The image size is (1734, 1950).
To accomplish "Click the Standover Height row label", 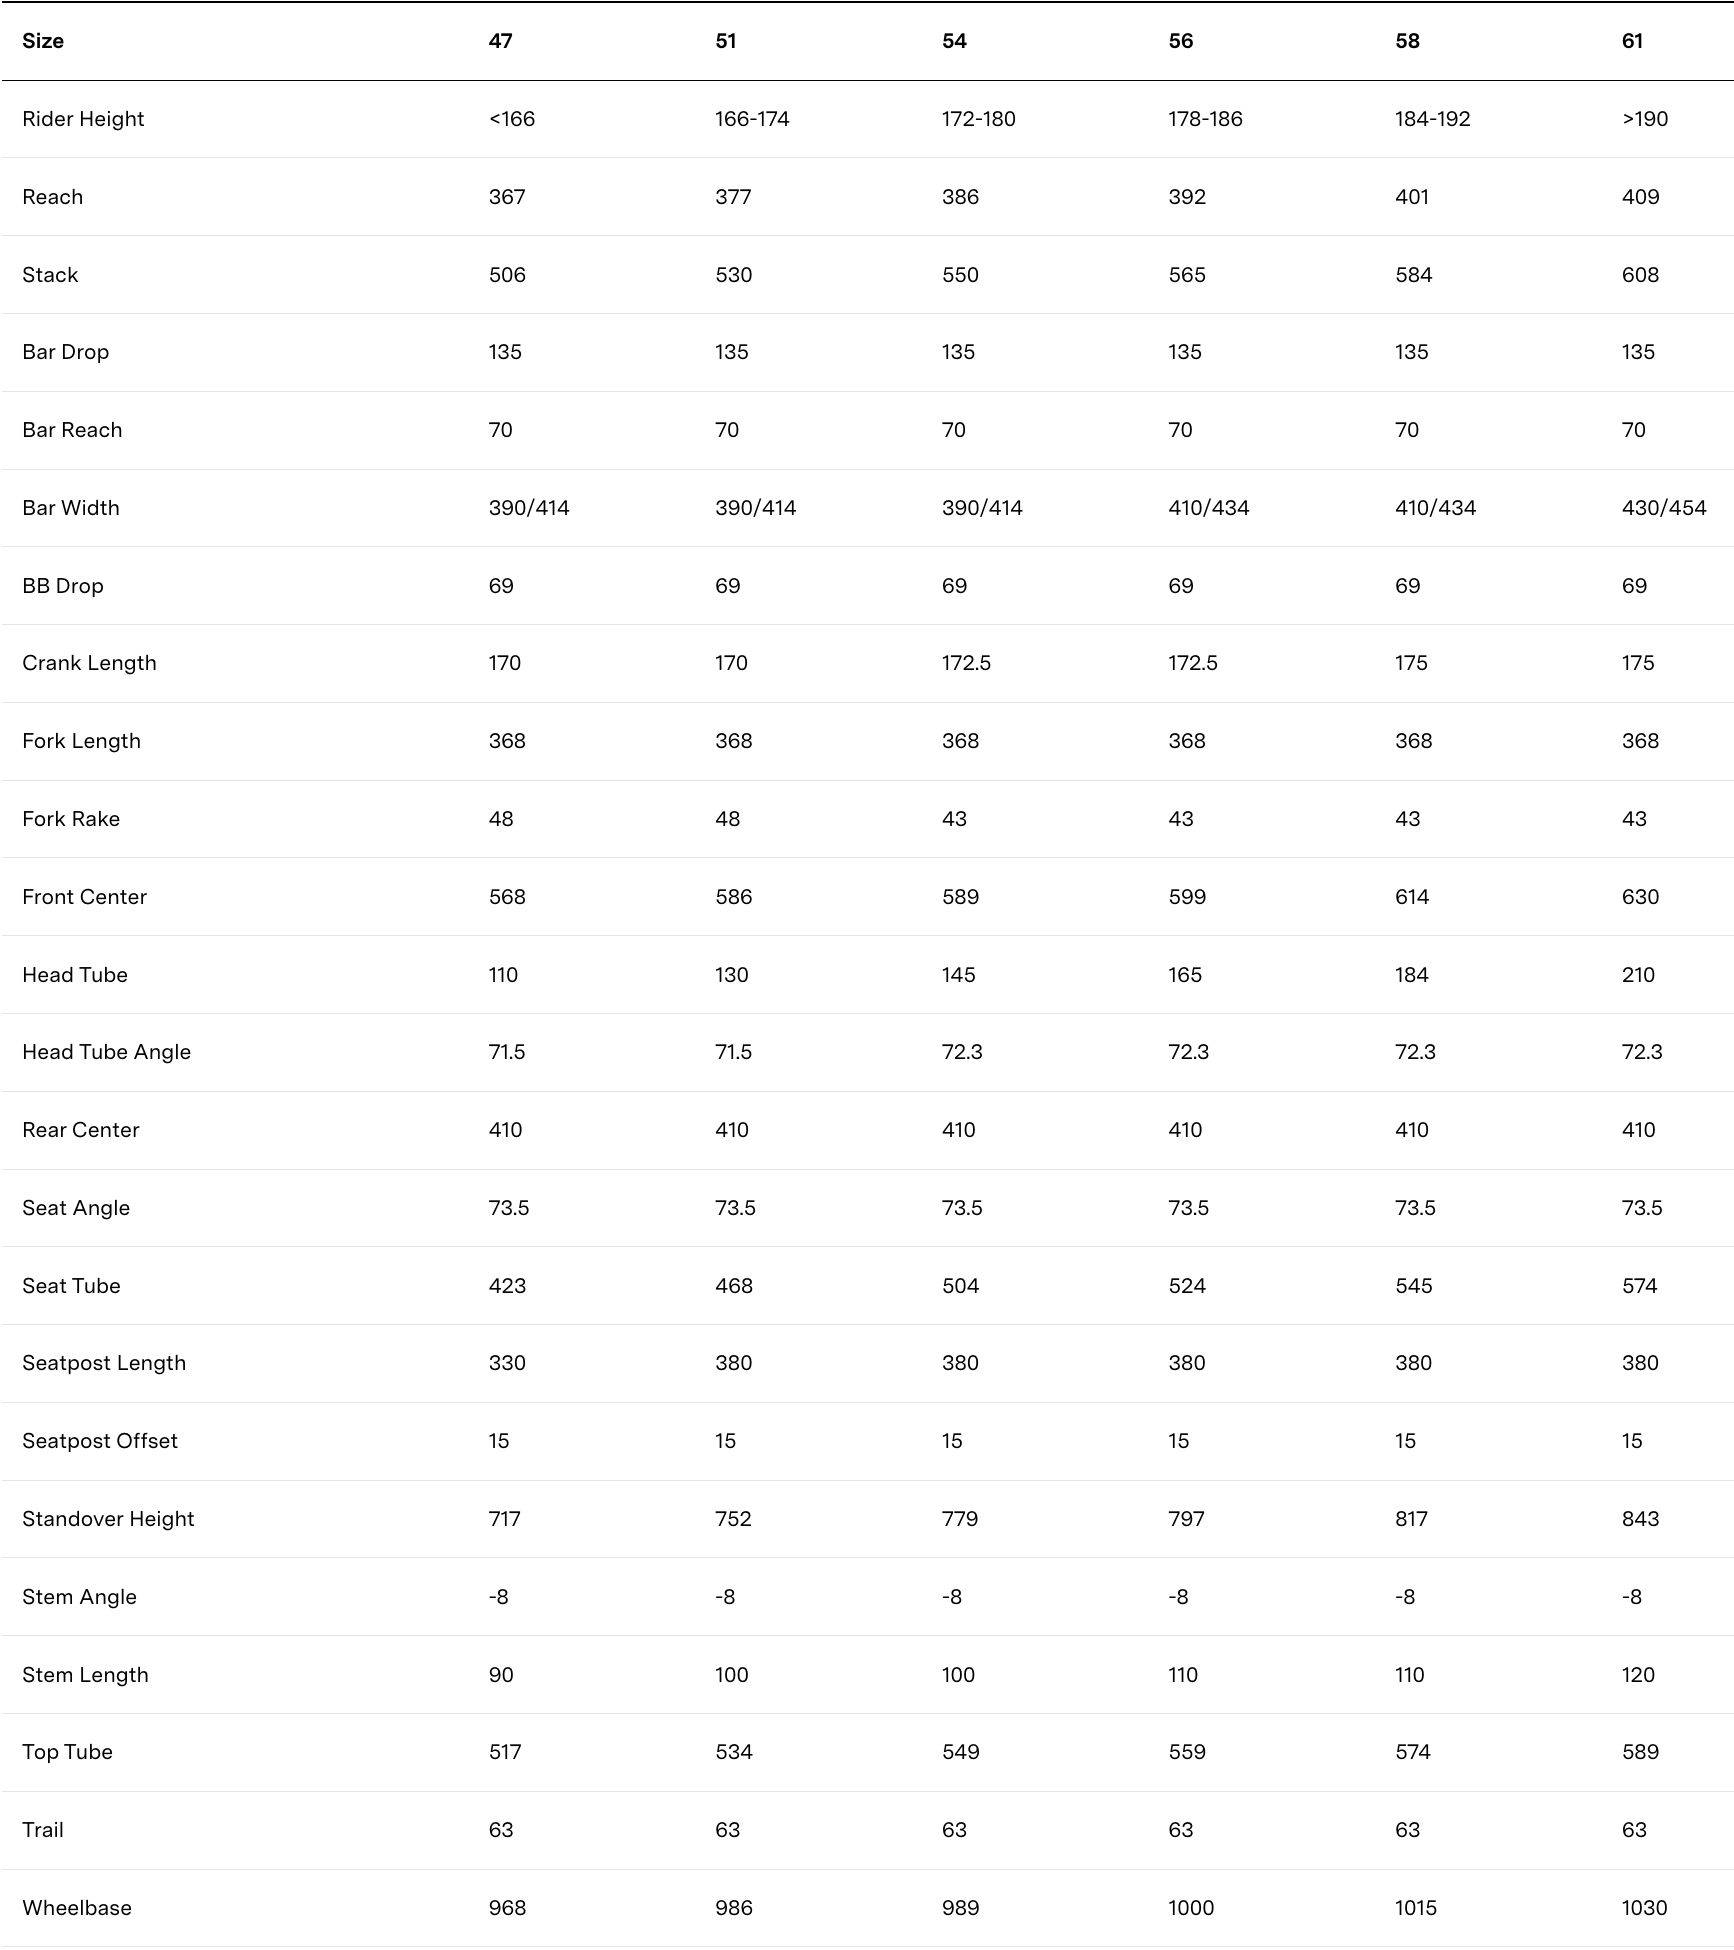I will (108, 1519).
